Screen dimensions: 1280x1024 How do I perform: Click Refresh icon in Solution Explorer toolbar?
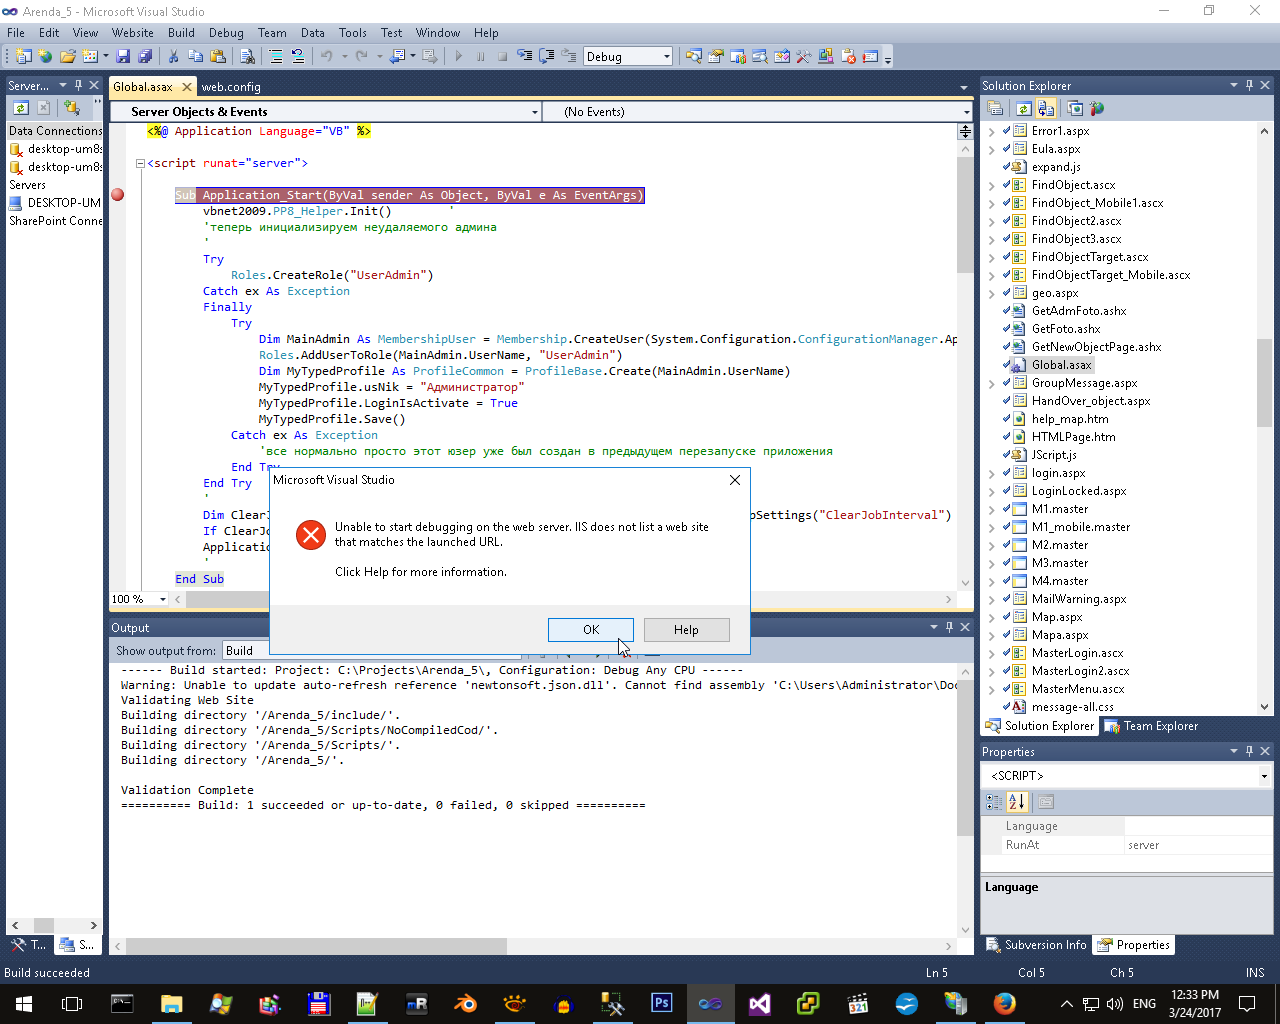(1023, 109)
